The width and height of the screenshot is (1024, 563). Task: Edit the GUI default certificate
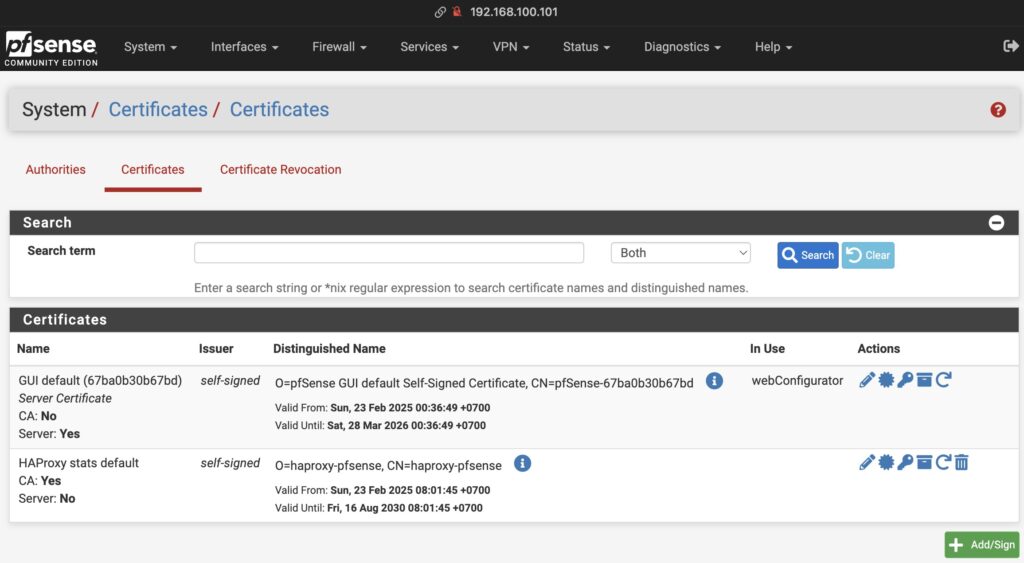click(867, 380)
